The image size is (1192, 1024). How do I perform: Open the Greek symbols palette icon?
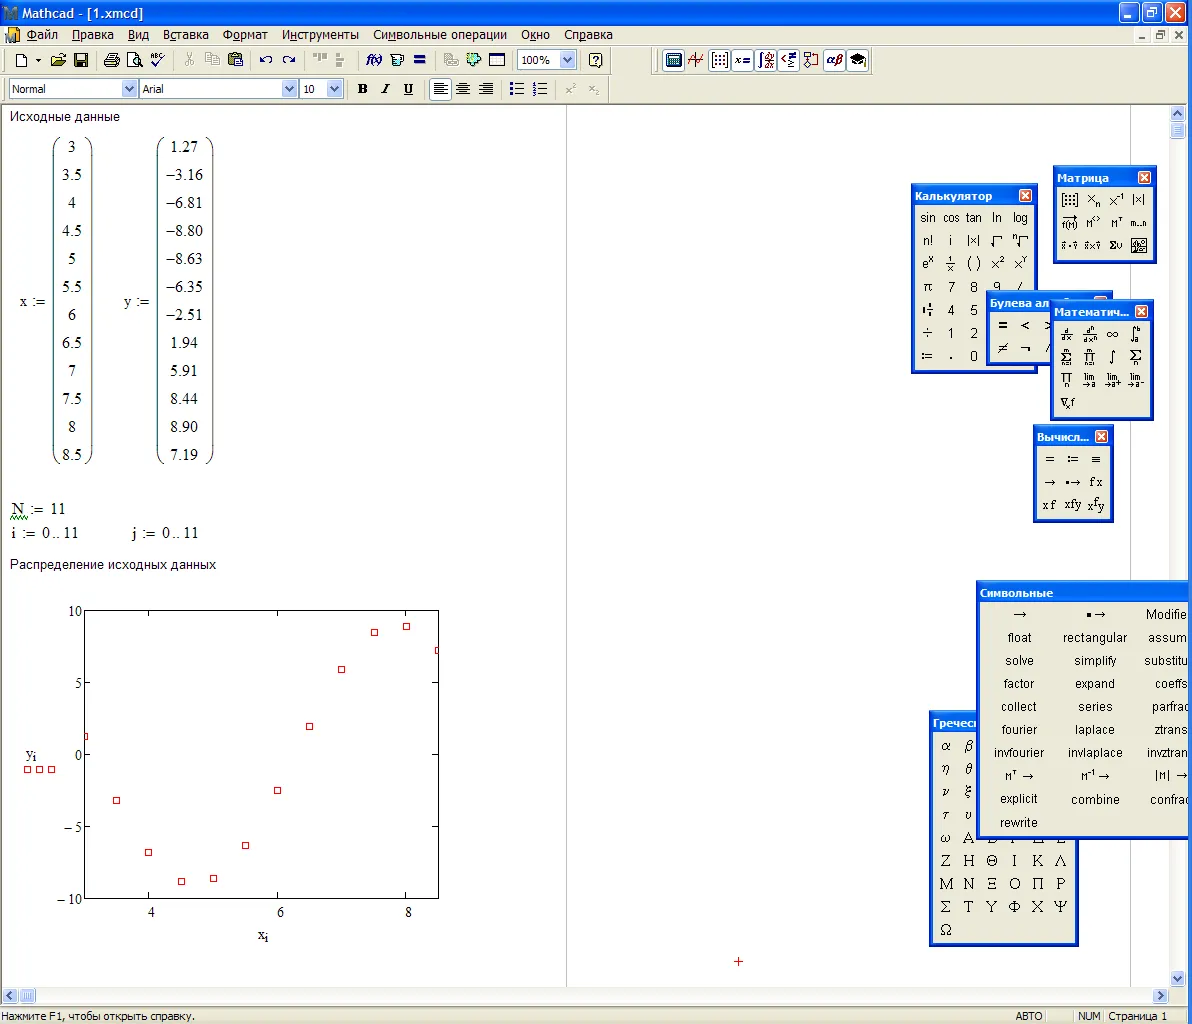pos(834,60)
